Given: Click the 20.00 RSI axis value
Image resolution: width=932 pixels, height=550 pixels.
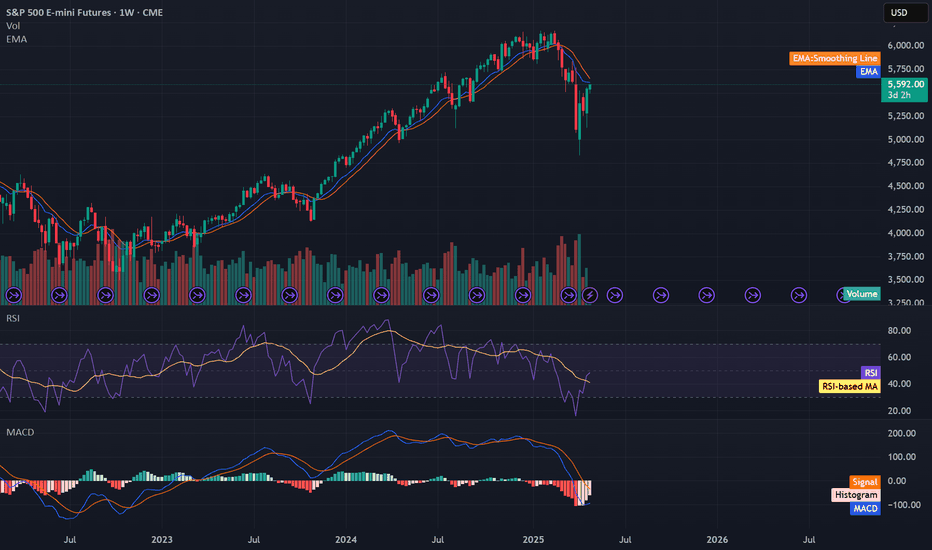Looking at the screenshot, I should [899, 411].
